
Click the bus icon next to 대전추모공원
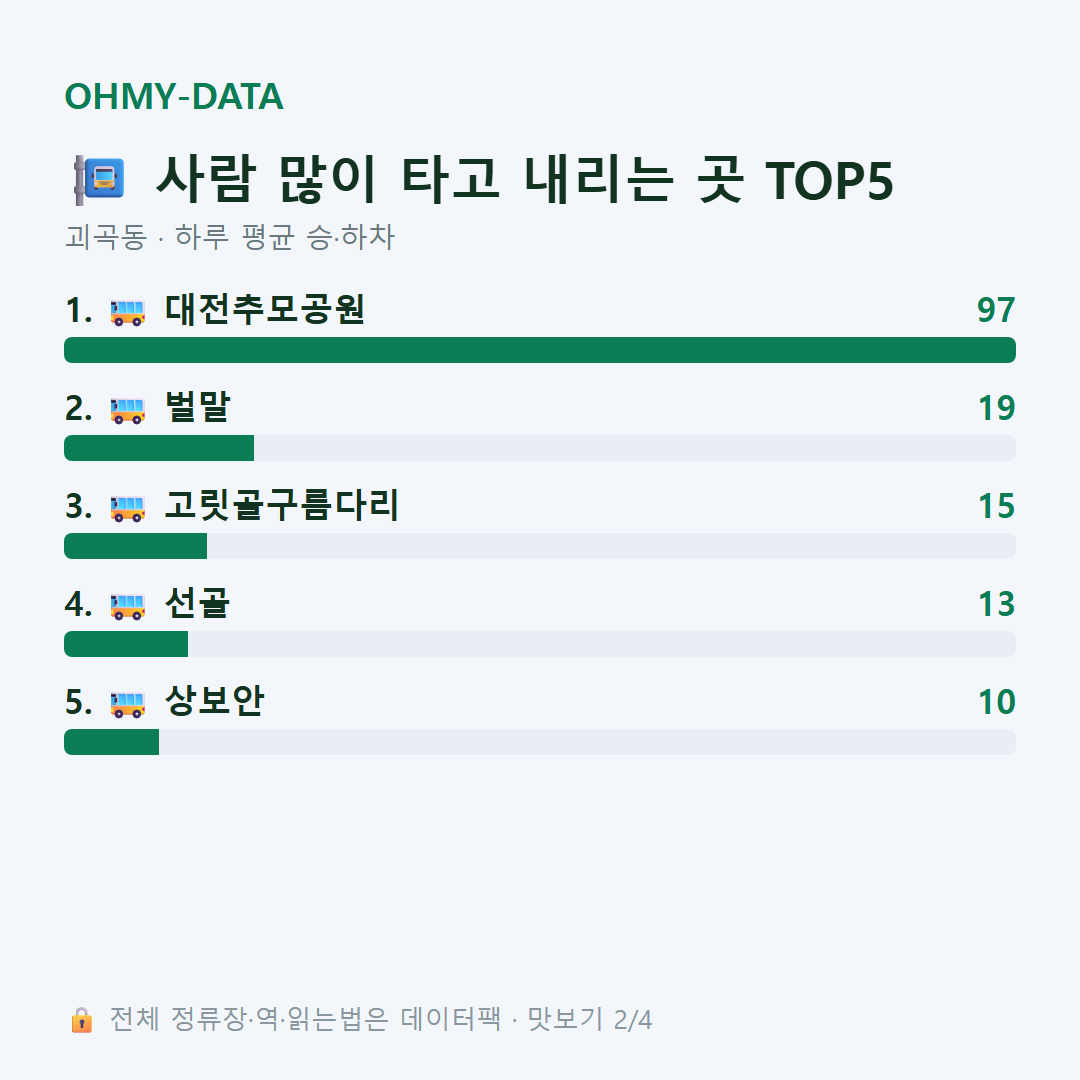[128, 312]
